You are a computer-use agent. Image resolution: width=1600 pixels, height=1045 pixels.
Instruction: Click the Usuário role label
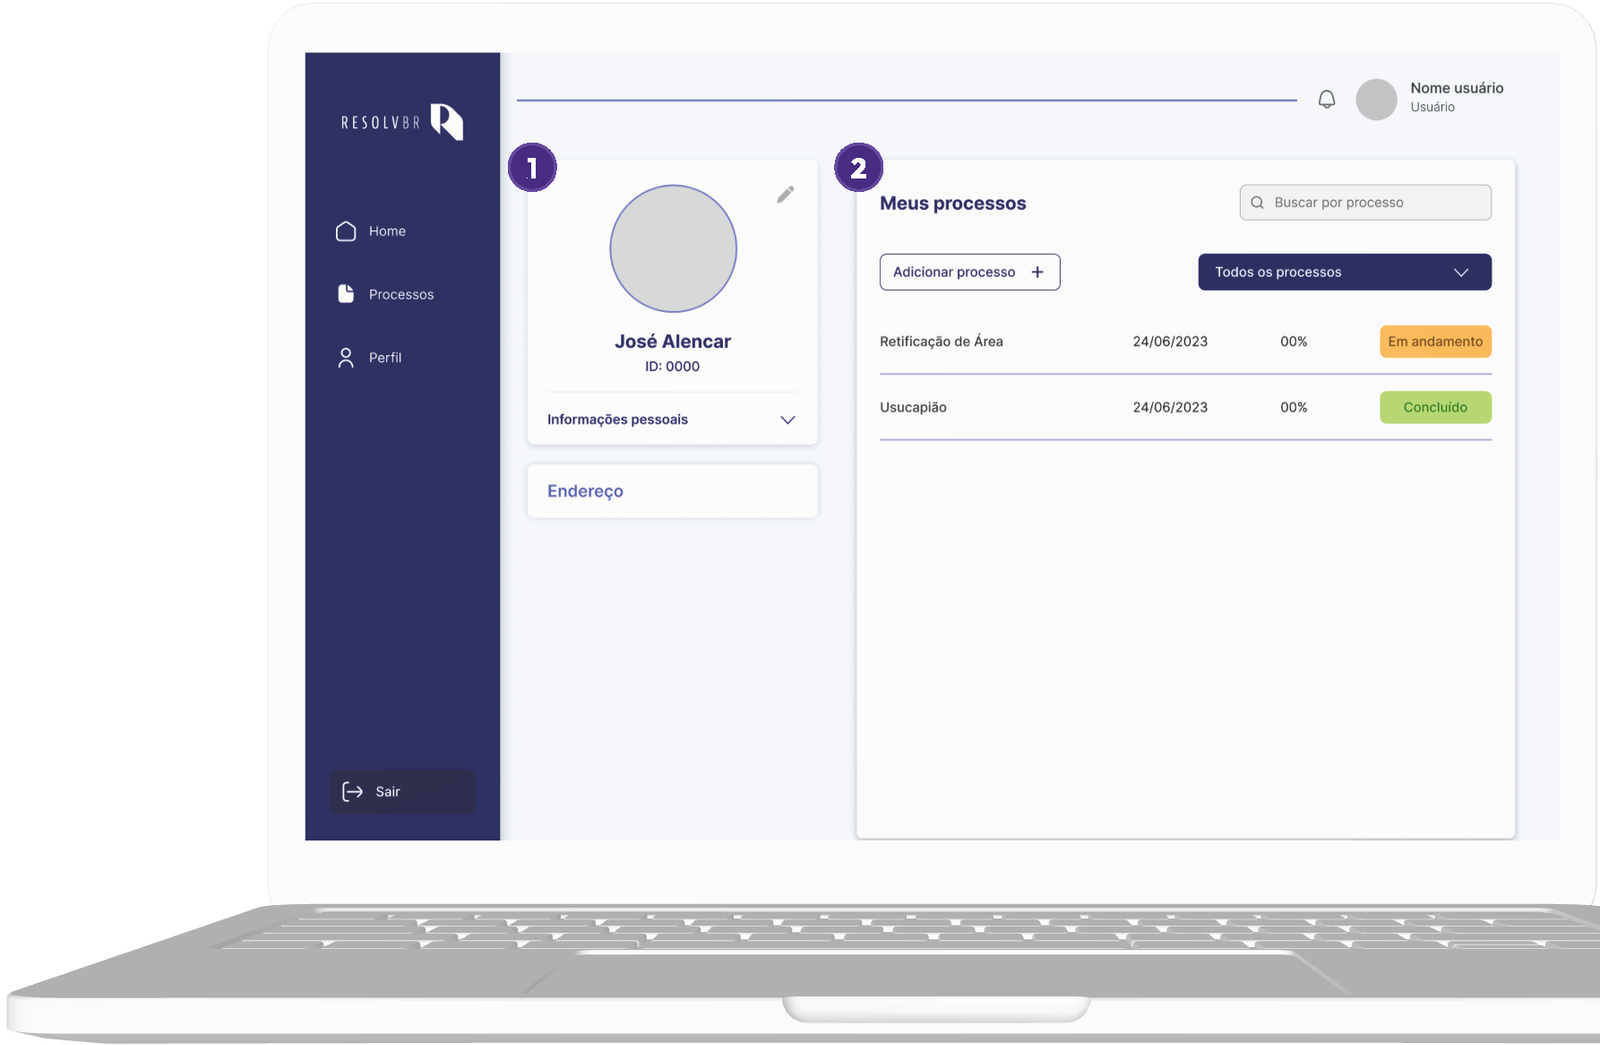[x=1432, y=107]
